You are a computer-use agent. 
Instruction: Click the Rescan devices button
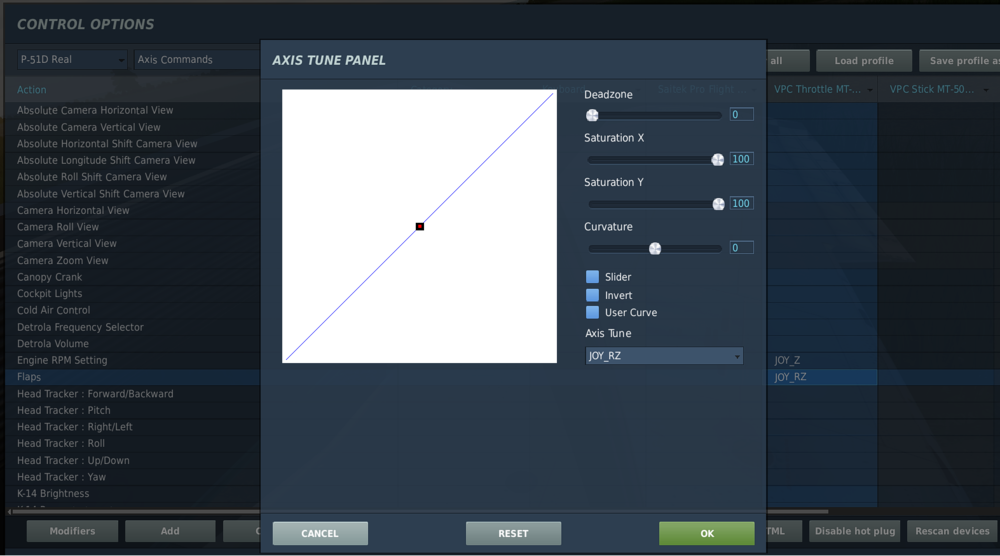[x=952, y=531]
